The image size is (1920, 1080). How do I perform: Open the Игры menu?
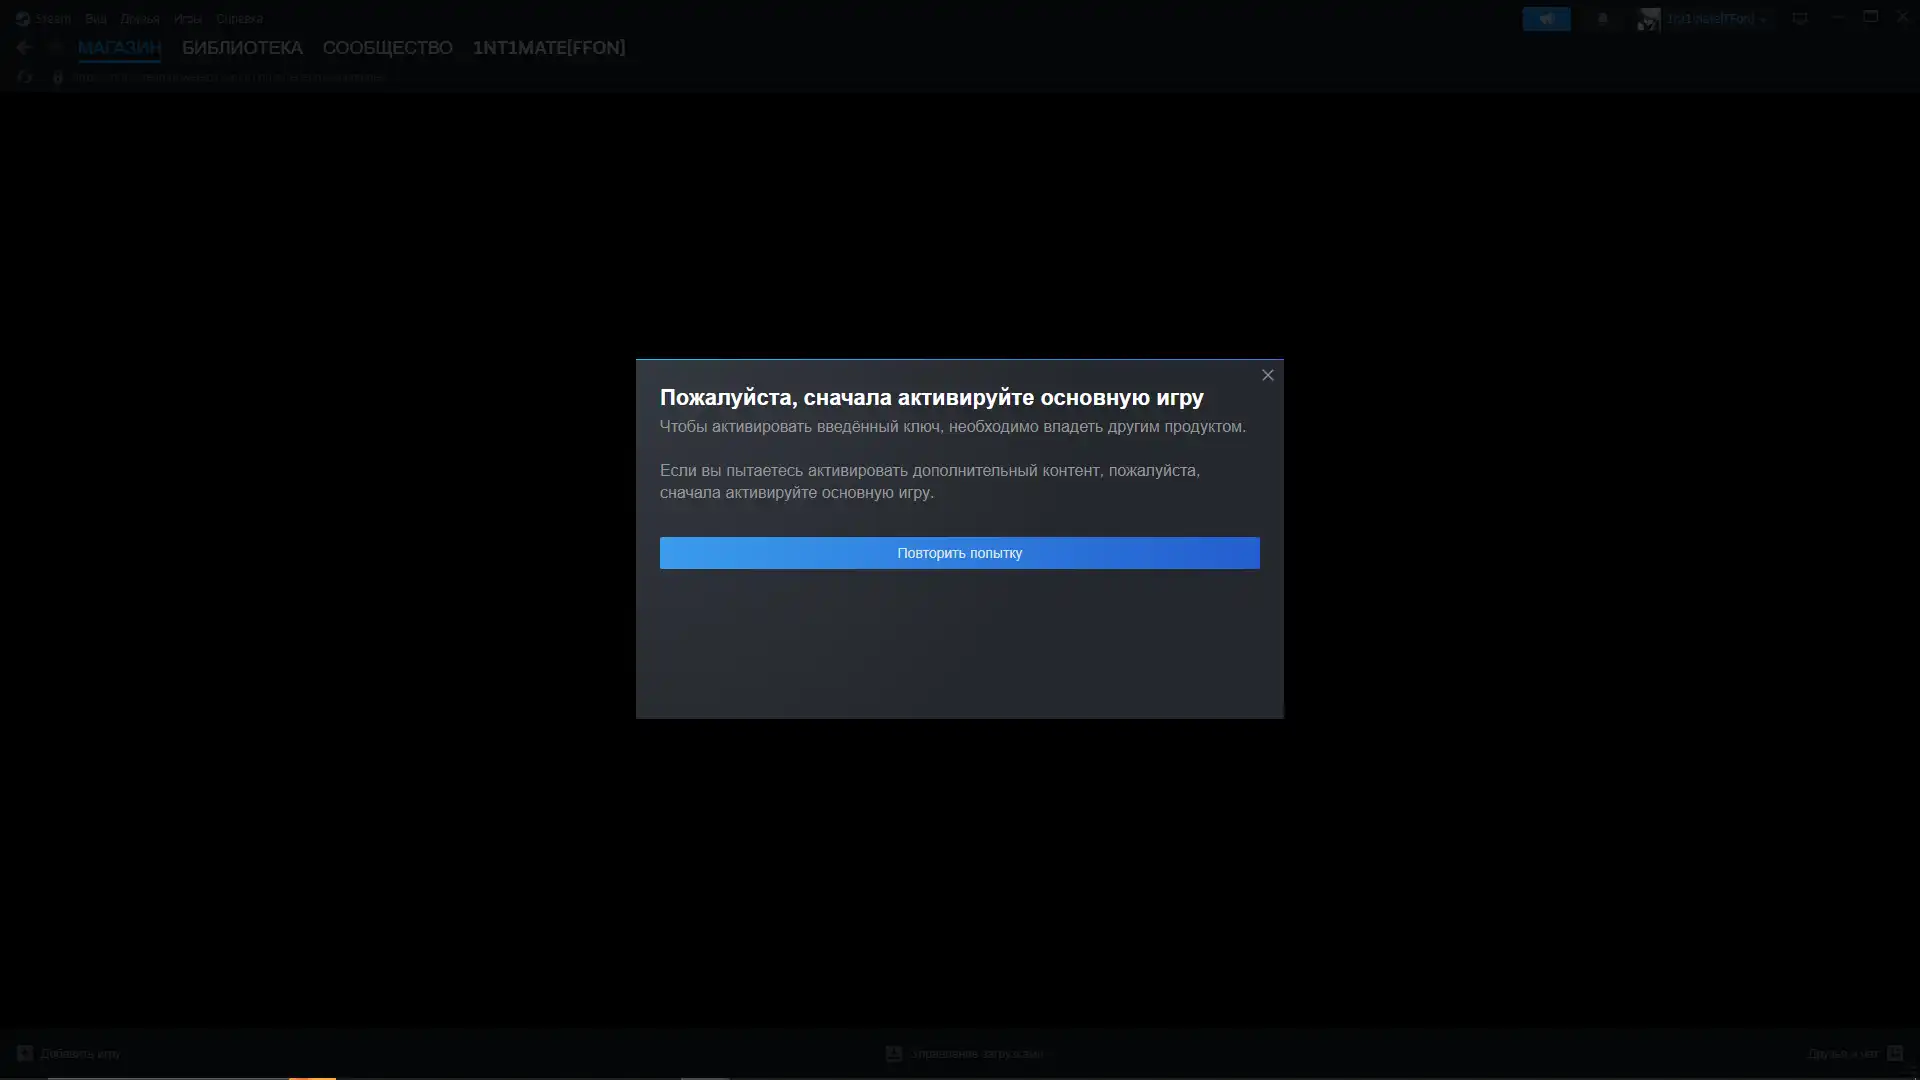[x=188, y=18]
